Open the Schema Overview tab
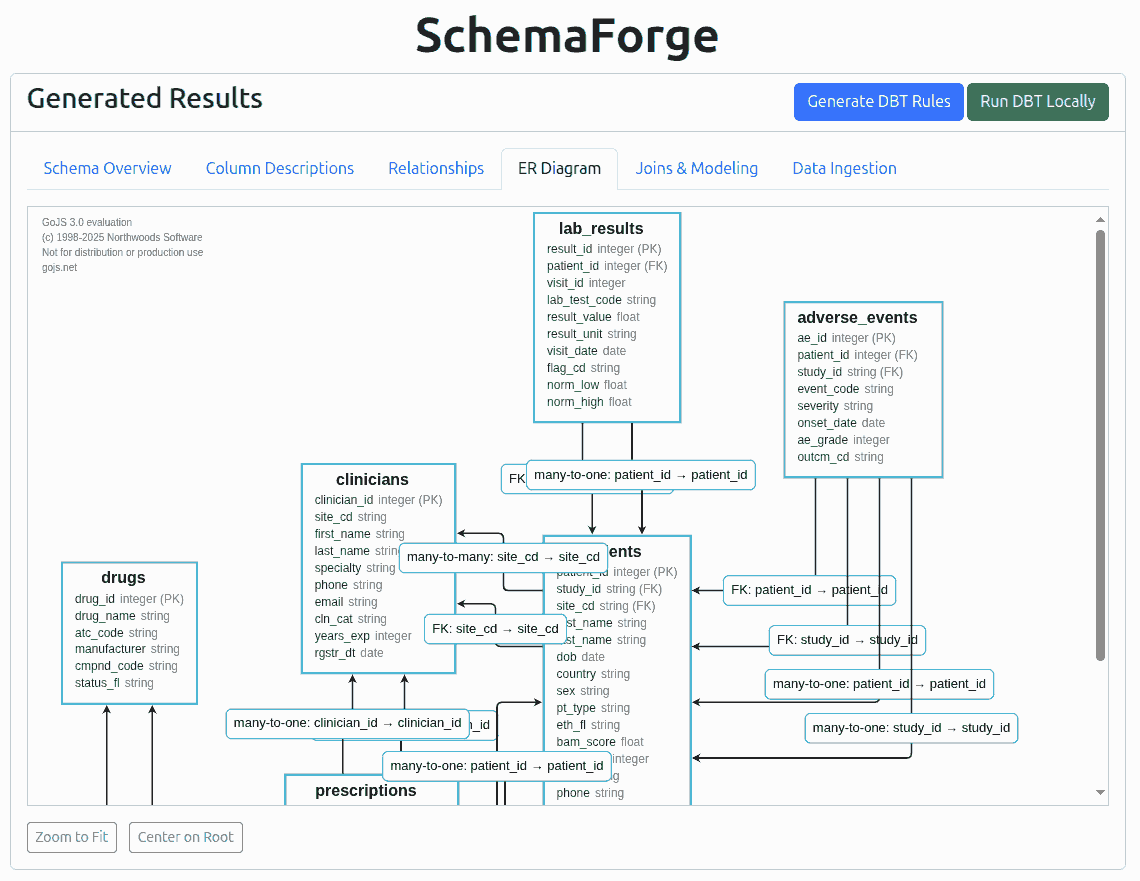1140x881 pixels. coord(107,168)
